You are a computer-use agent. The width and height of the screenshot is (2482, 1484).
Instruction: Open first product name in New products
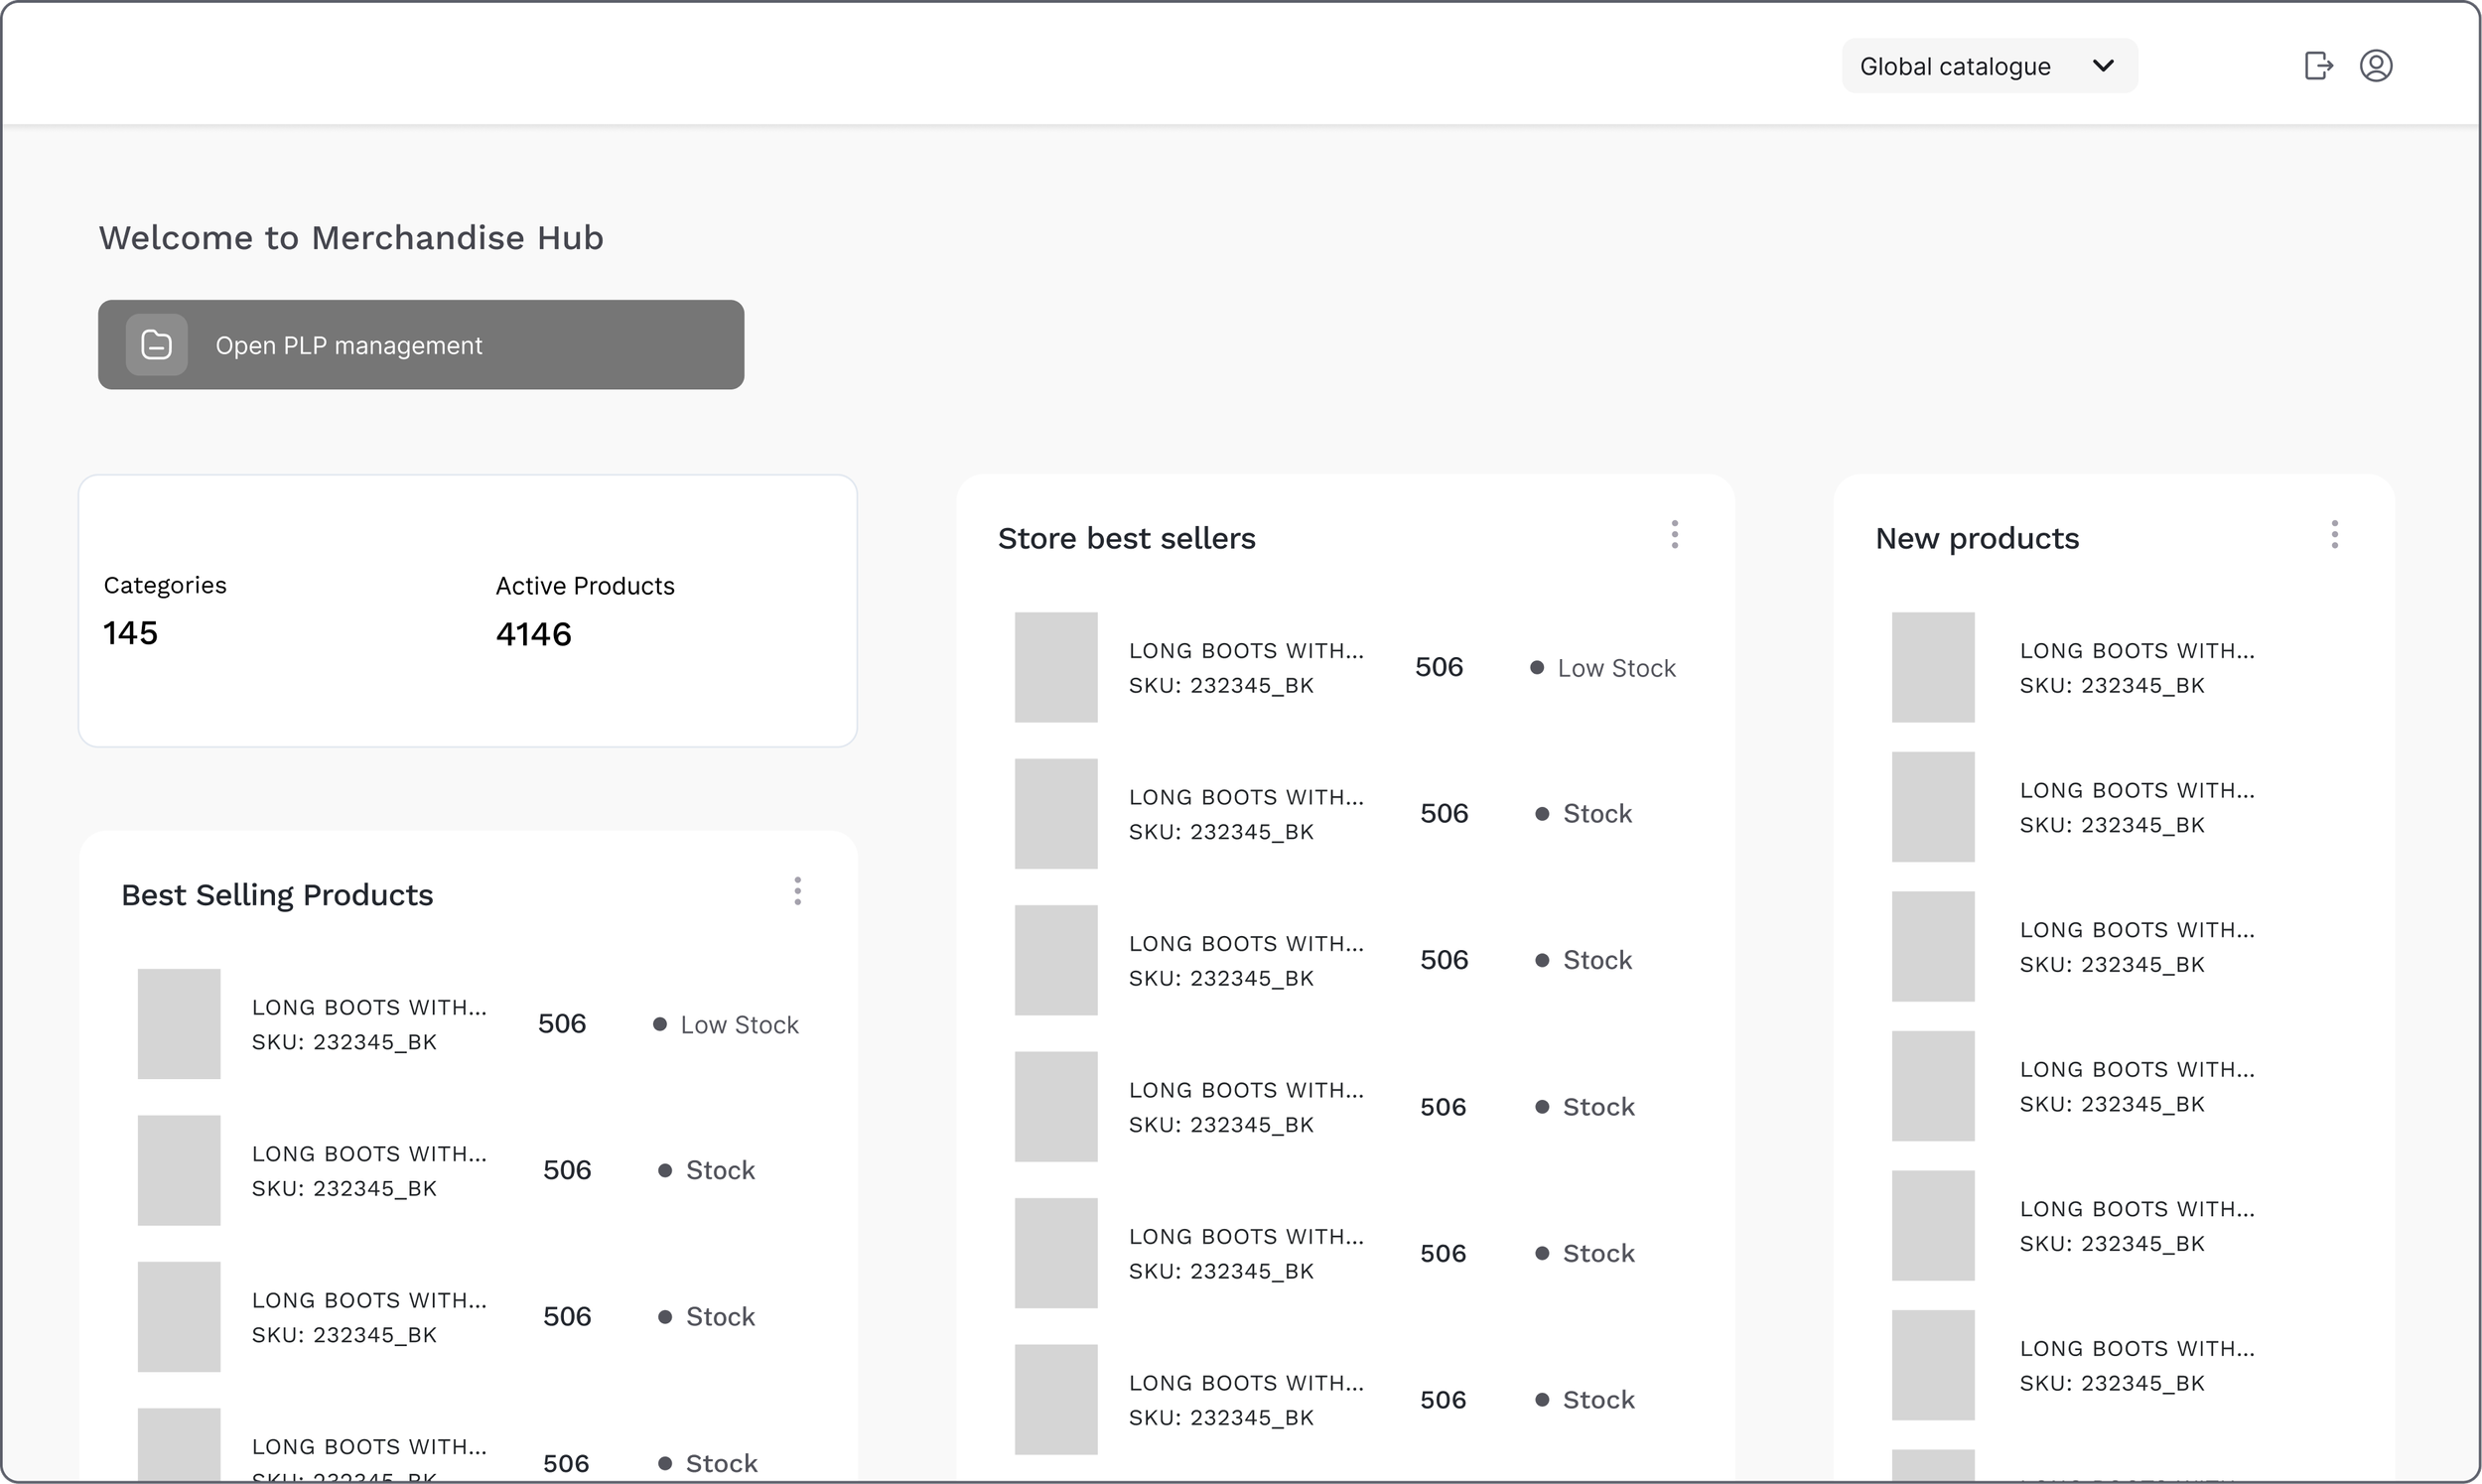pyautogui.click(x=2136, y=651)
